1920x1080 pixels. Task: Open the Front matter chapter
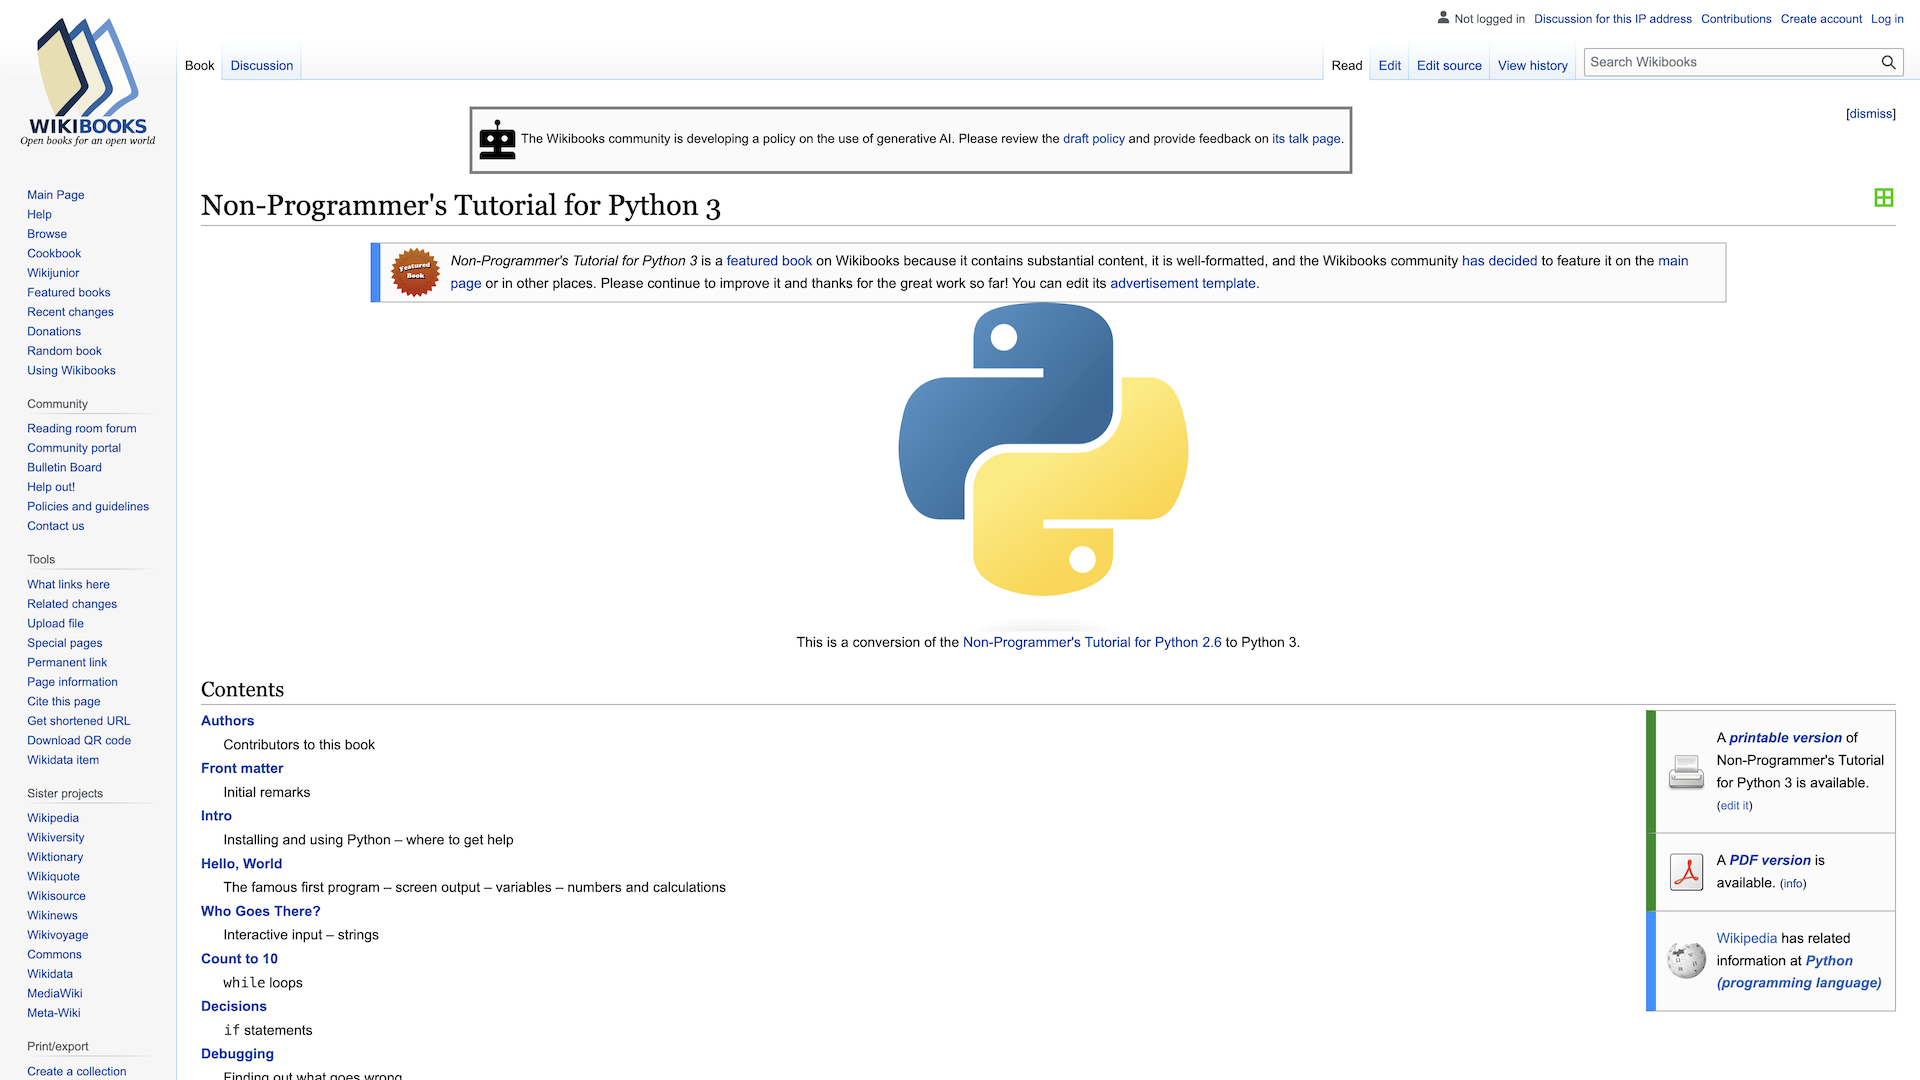(242, 769)
